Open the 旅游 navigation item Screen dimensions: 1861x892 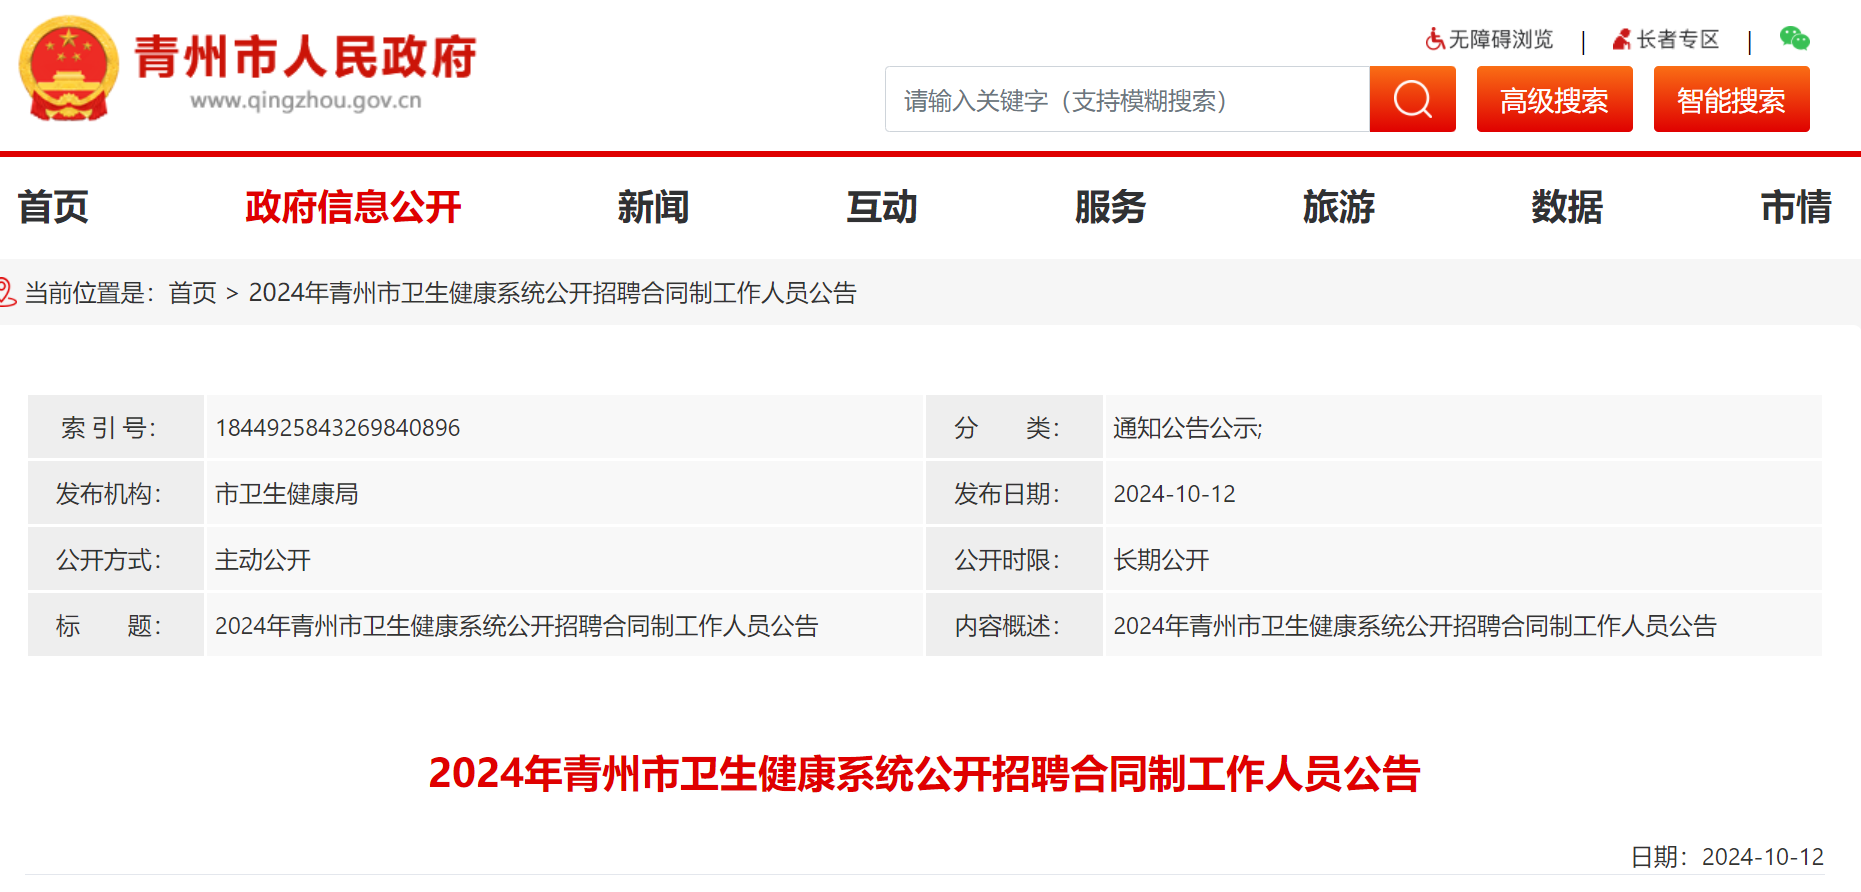(x=1338, y=207)
